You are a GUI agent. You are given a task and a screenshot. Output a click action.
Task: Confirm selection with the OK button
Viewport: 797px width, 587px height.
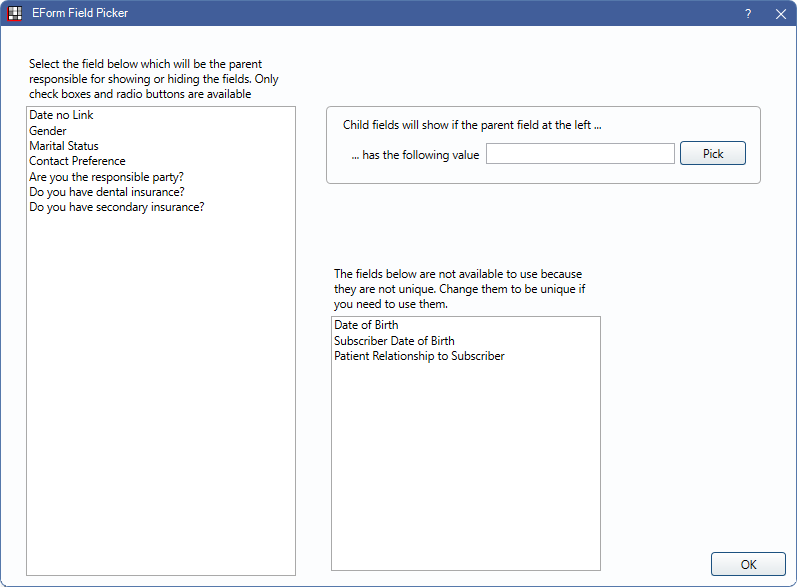click(748, 564)
